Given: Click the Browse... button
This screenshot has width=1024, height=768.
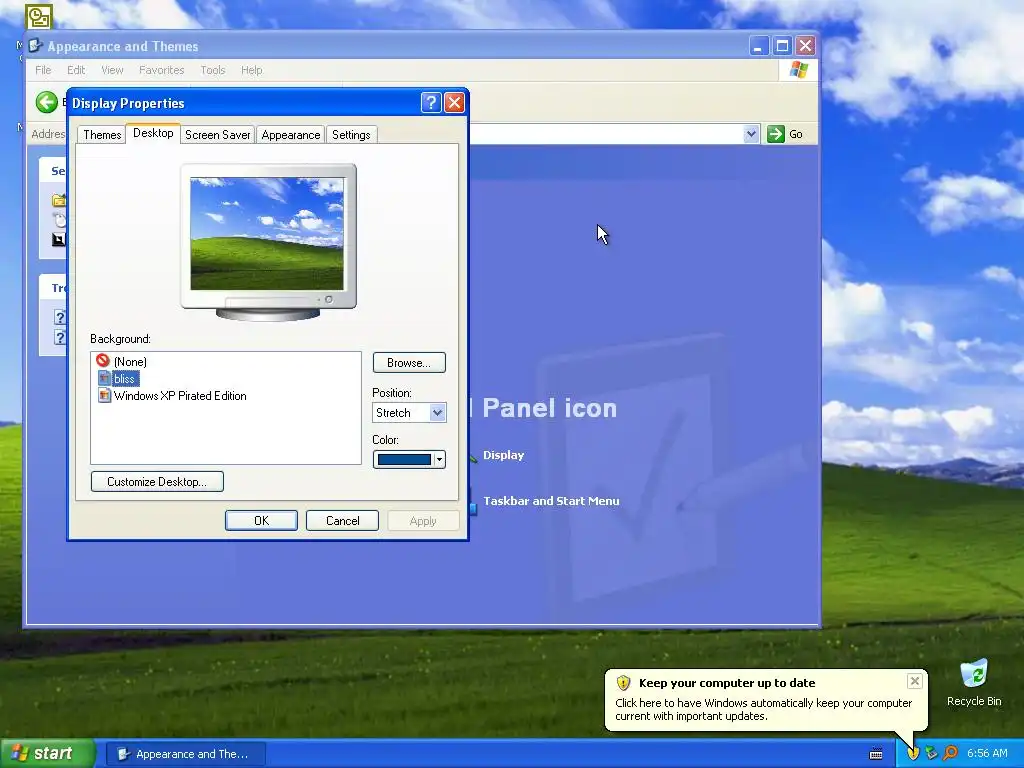Looking at the screenshot, I should [x=409, y=362].
